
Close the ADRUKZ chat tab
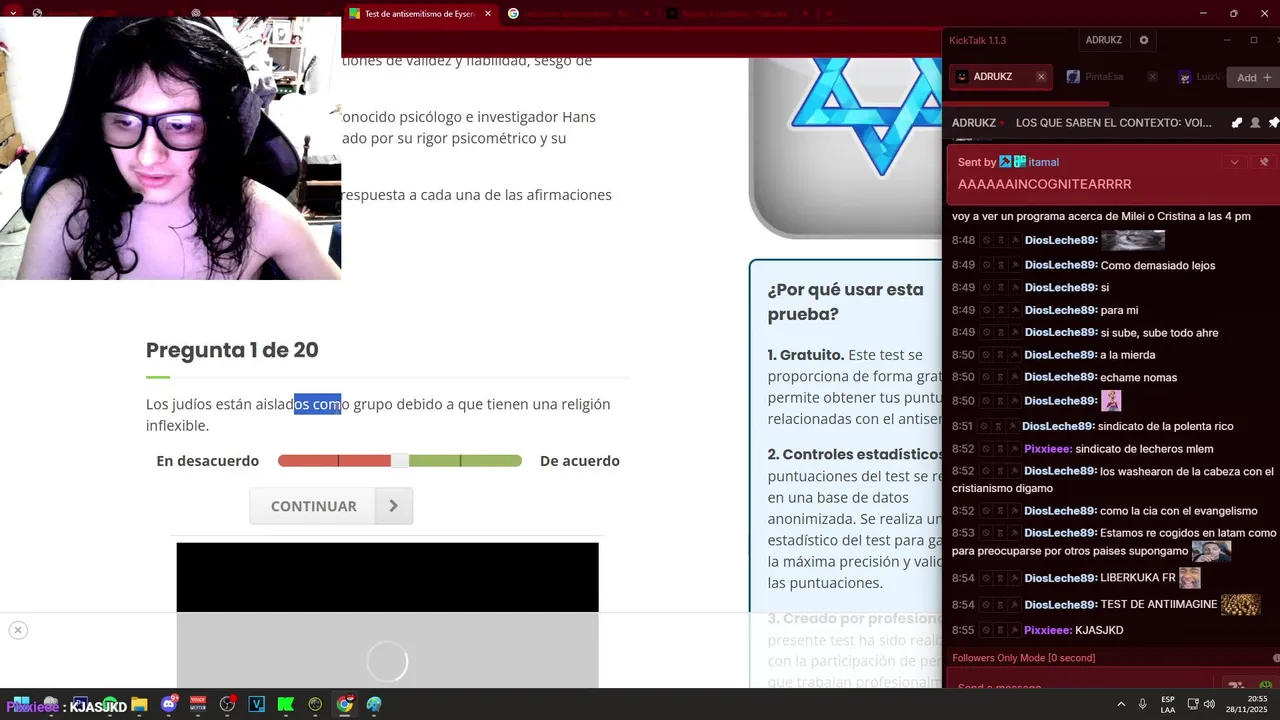point(1041,77)
